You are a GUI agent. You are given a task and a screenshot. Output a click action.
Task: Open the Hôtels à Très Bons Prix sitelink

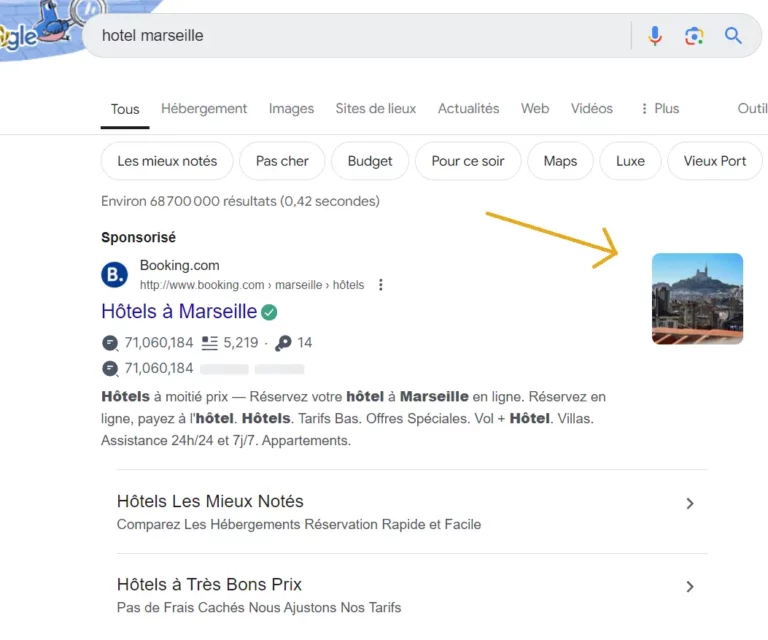[x=209, y=585]
